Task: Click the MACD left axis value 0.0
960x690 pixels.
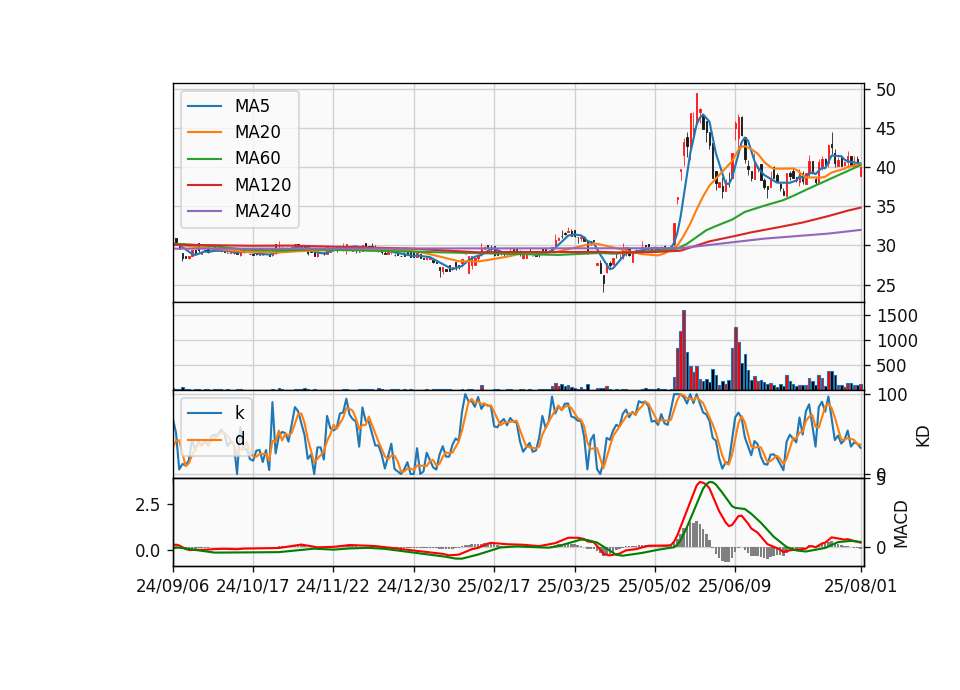Action: [148, 551]
